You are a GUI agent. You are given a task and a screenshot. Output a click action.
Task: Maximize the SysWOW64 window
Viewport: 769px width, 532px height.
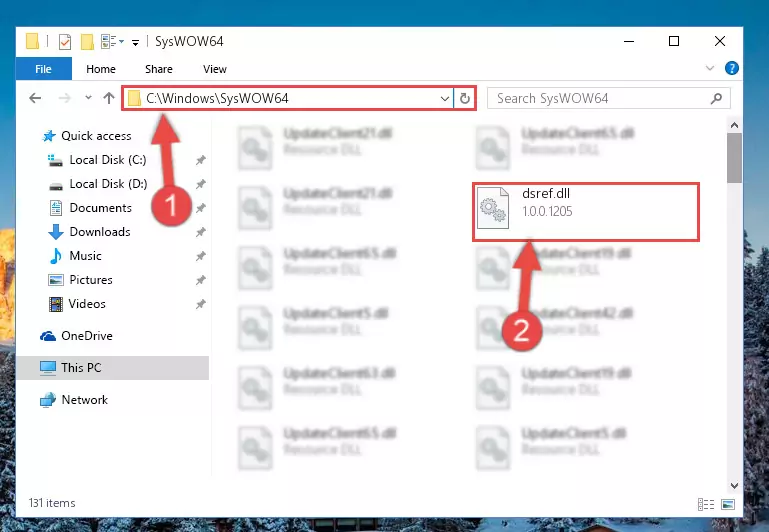click(674, 42)
